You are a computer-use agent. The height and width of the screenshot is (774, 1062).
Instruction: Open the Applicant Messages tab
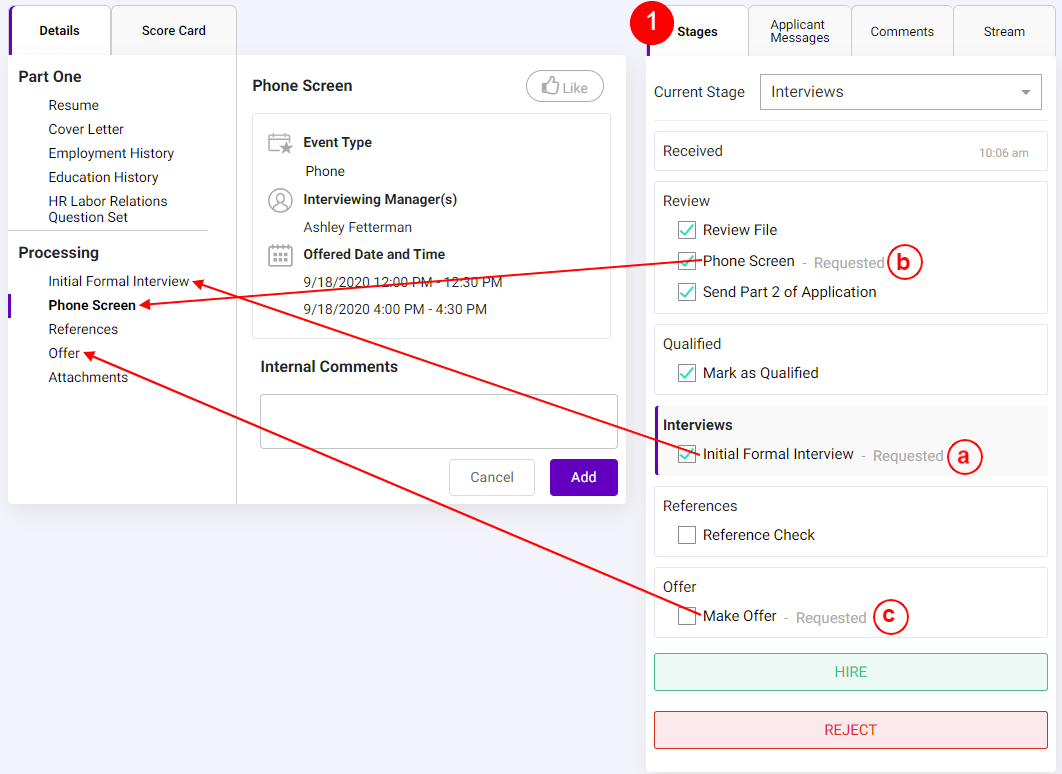[801, 31]
